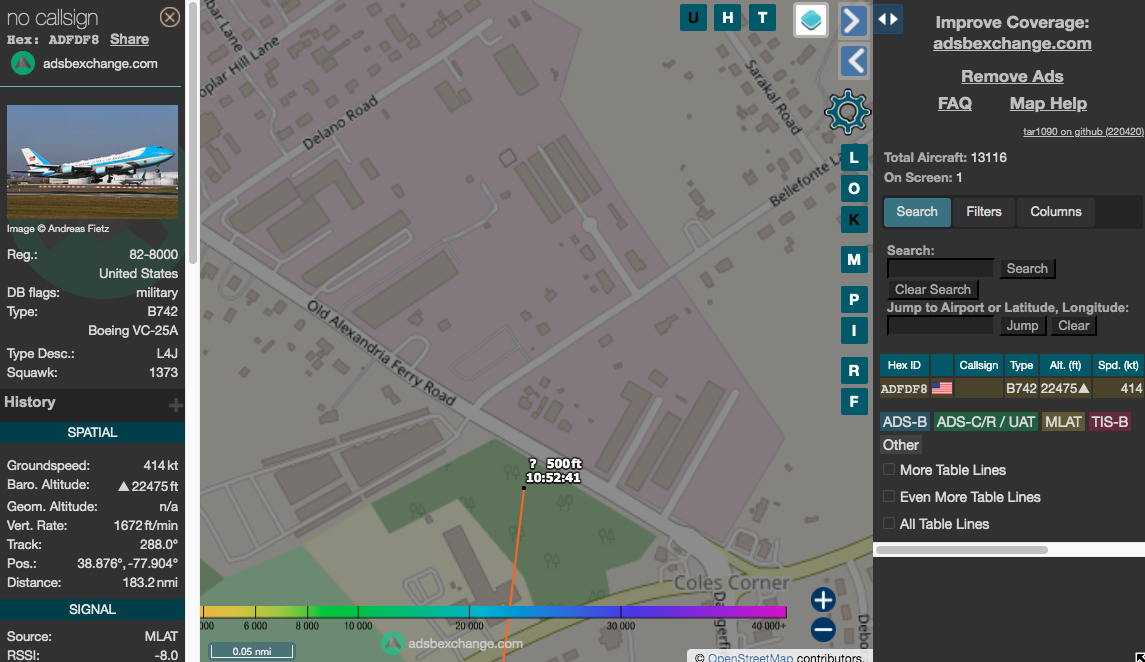Click the T map toggle button

(x=762, y=18)
